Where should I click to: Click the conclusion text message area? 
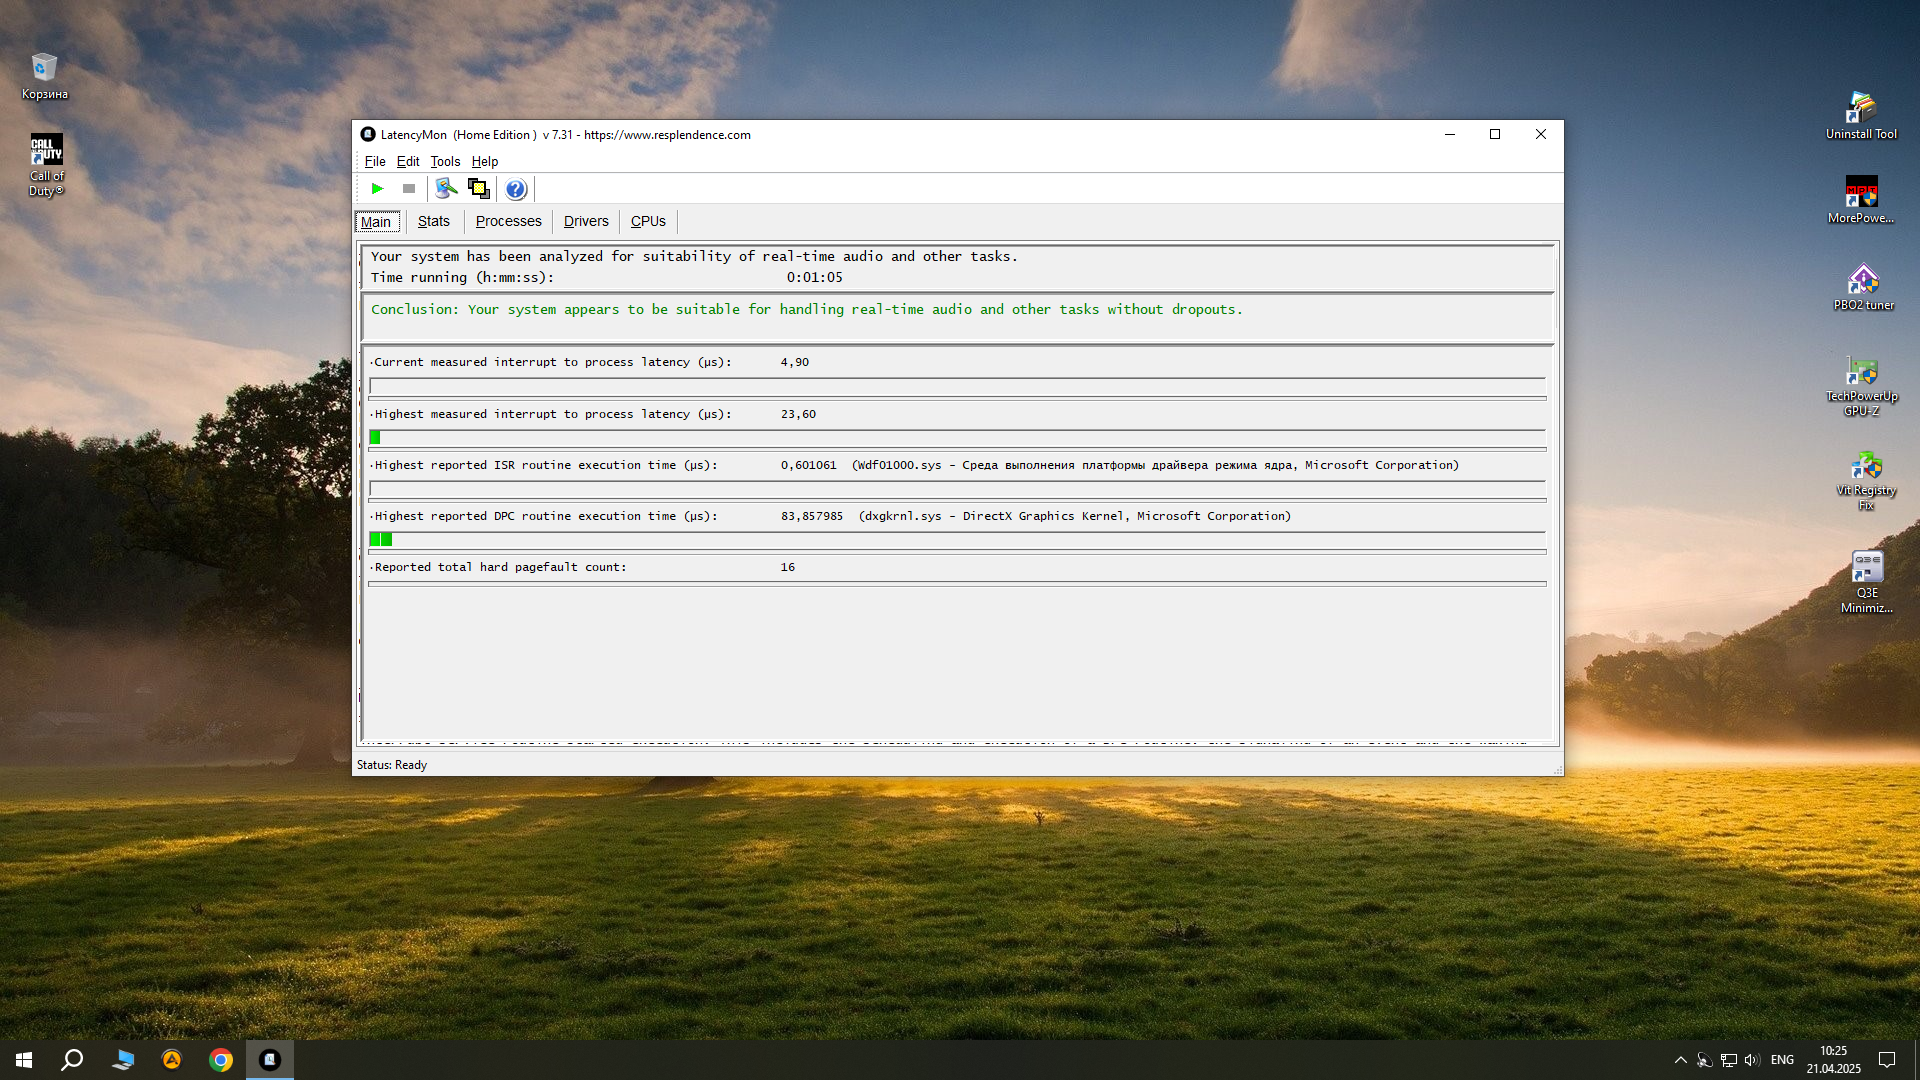(x=806, y=310)
